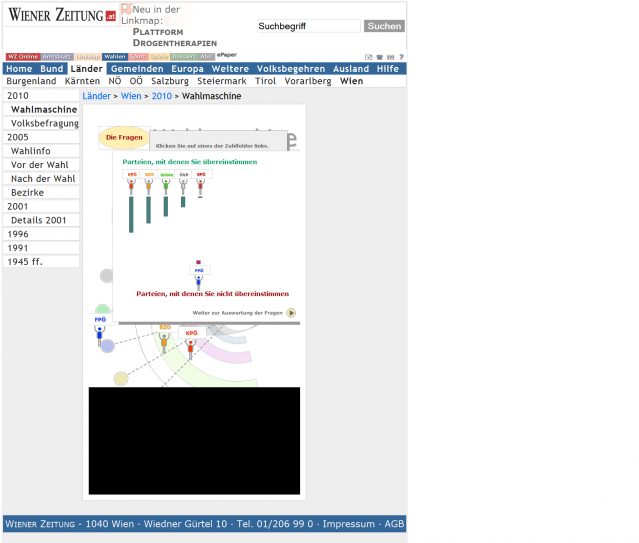This screenshot has width=639, height=543.
Task: Click the first small icon left of the telephone
Action: [368, 57]
